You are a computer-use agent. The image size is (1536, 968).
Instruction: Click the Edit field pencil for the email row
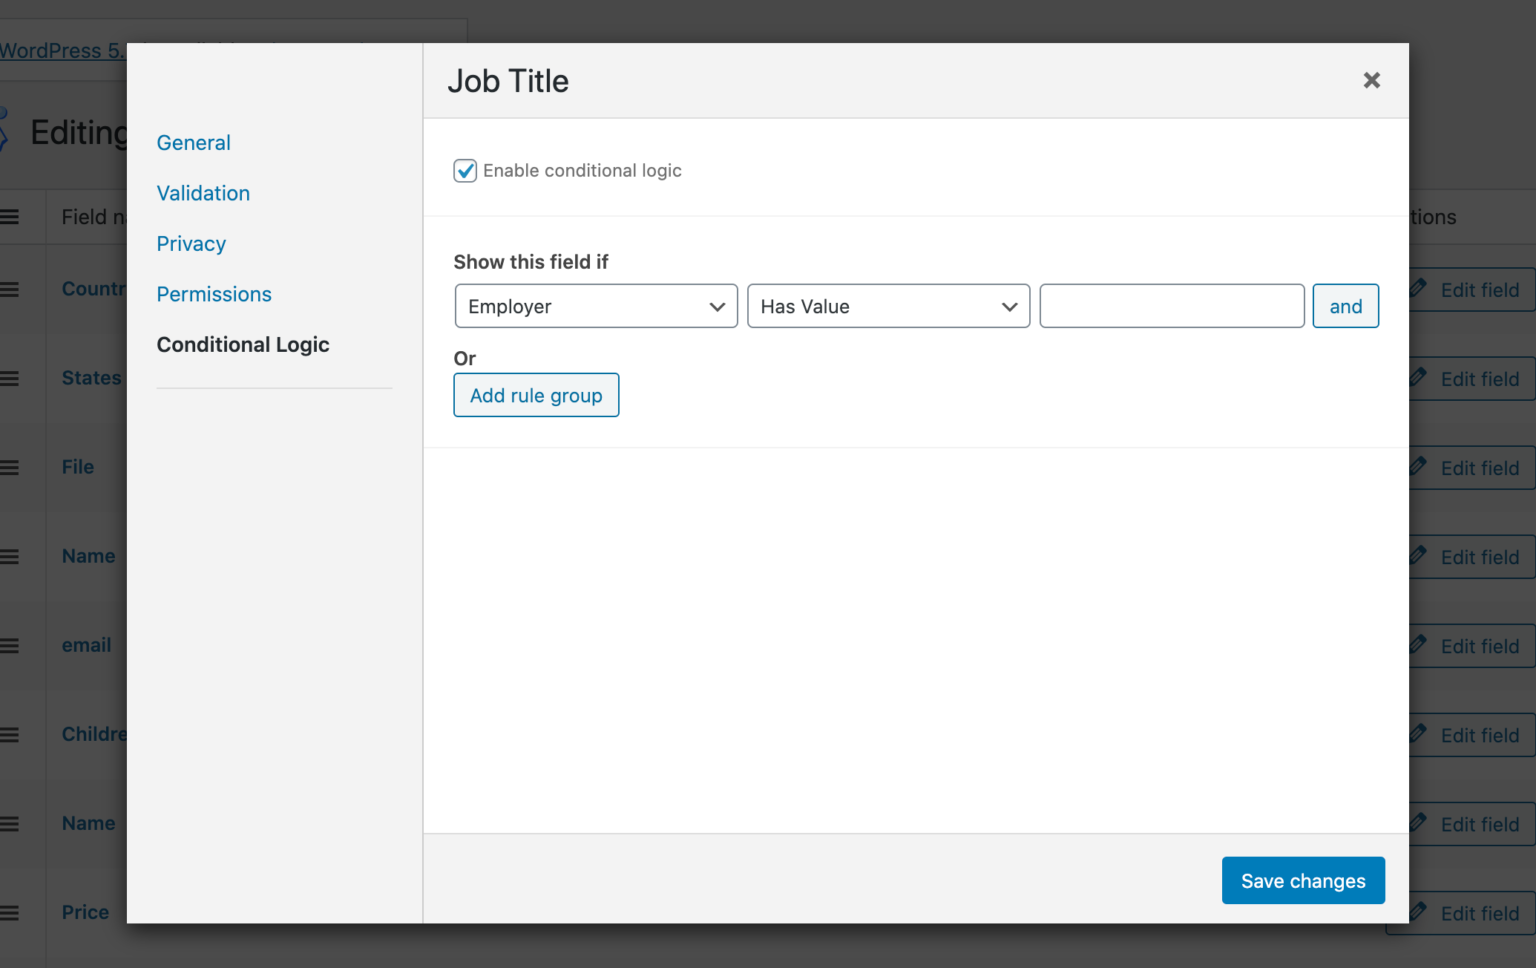pyautogui.click(x=1417, y=645)
